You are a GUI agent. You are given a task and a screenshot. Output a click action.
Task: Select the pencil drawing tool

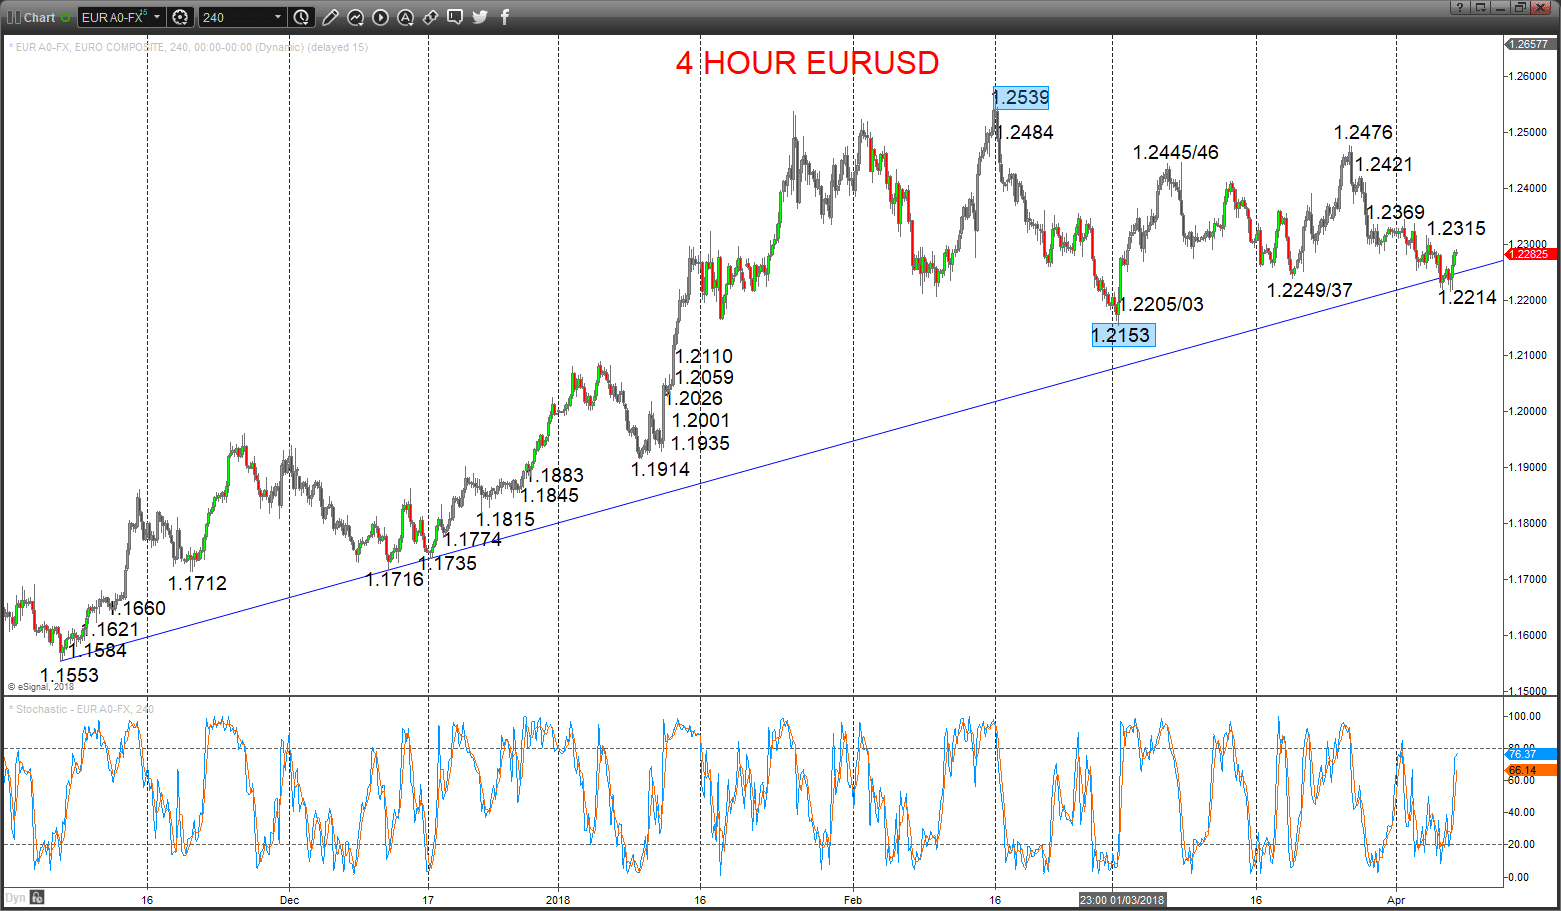click(x=330, y=17)
